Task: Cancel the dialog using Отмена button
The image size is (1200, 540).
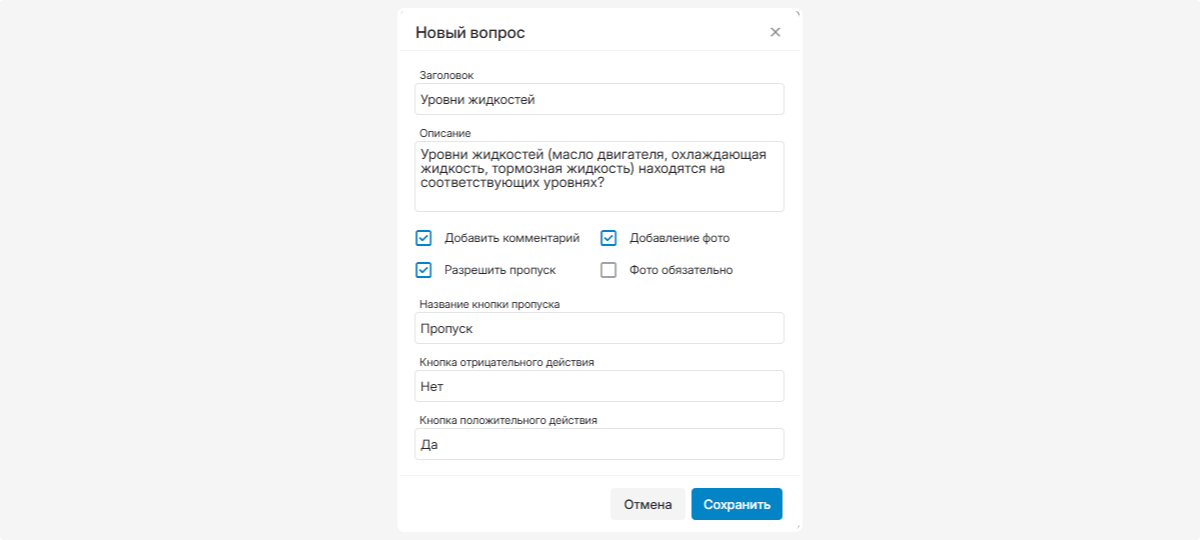Action: pyautogui.click(x=648, y=504)
